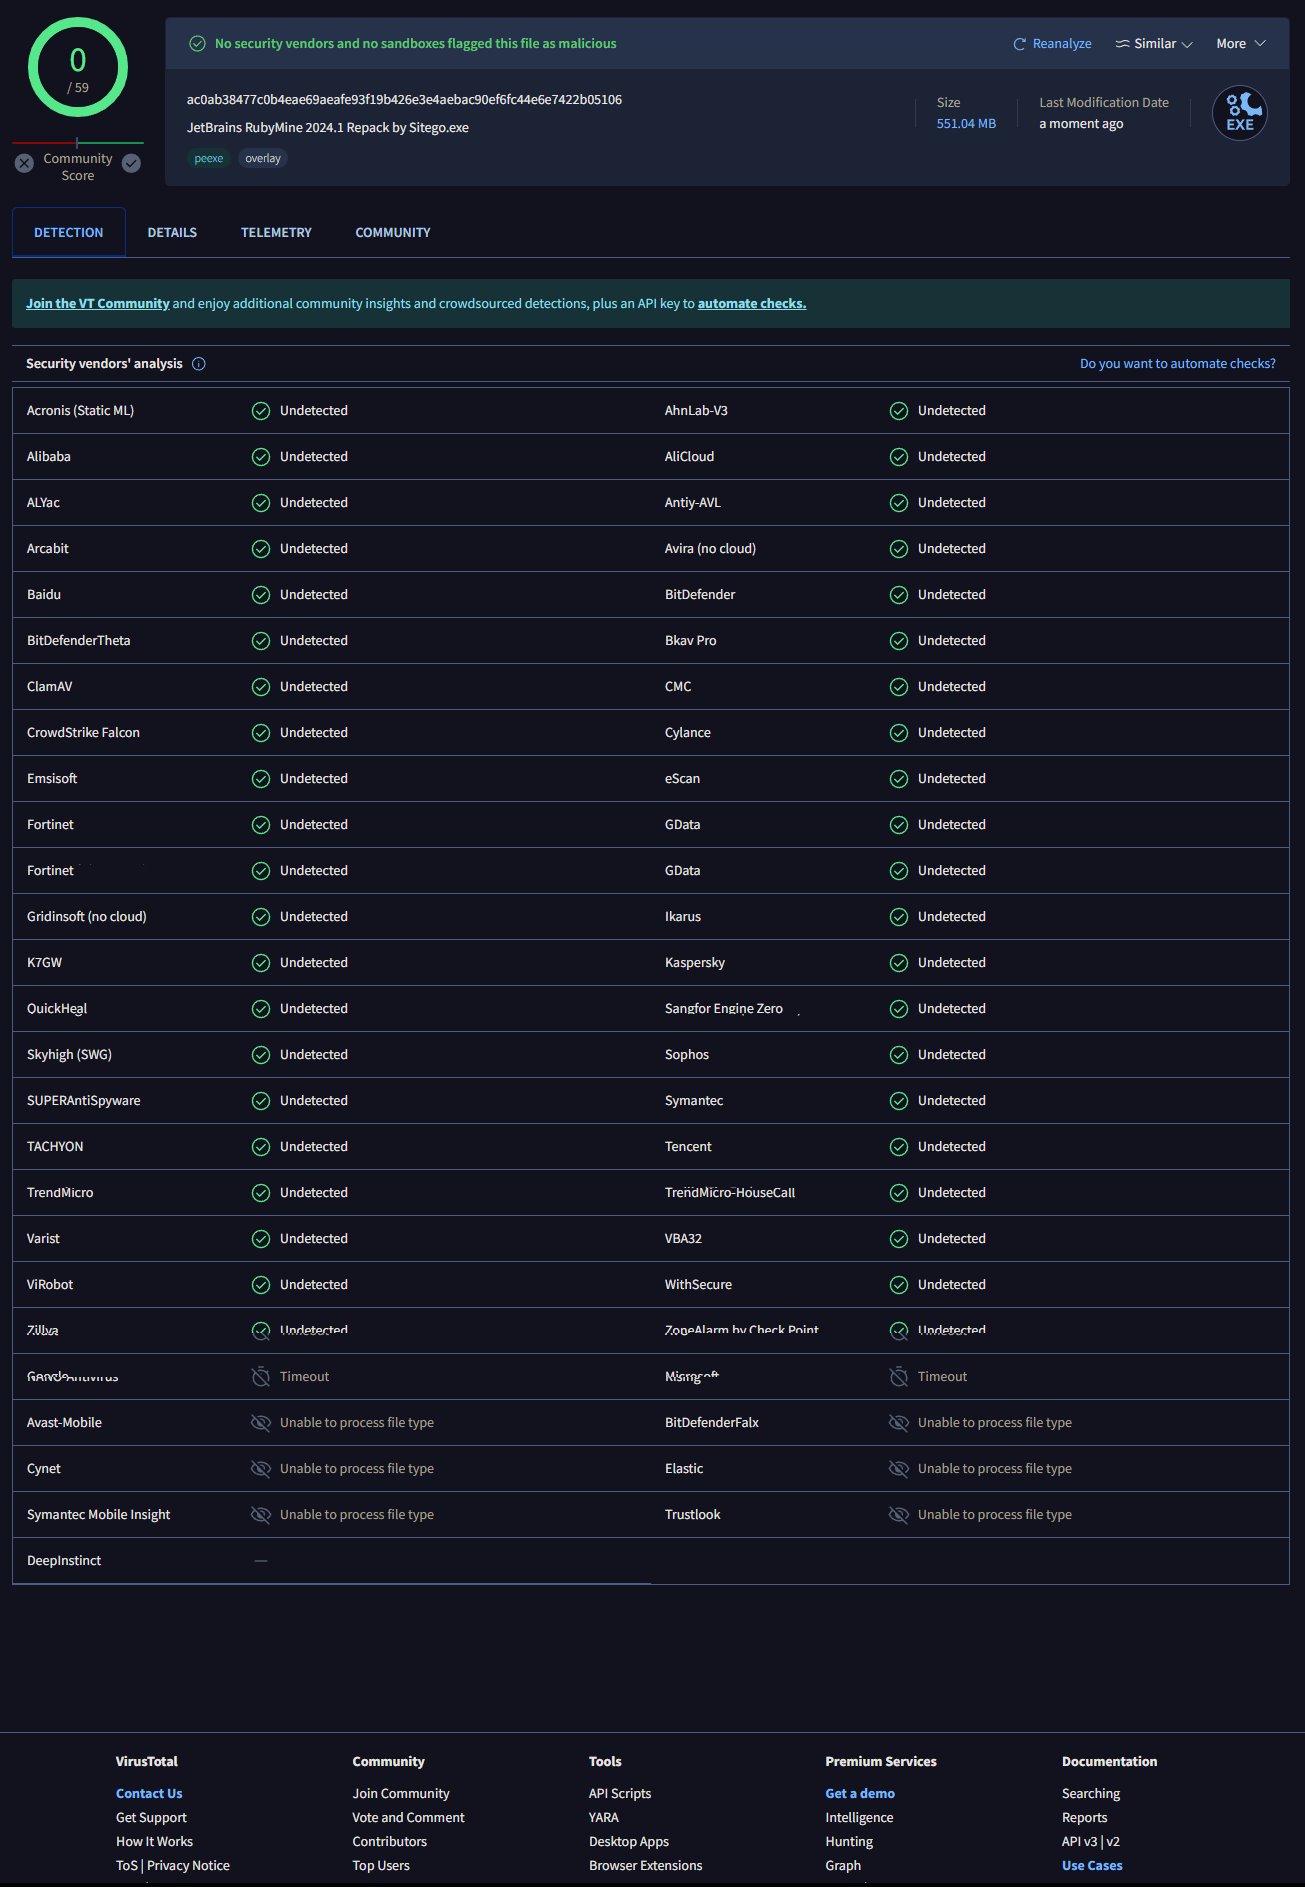Viewport: 1305px width, 1887px height.
Task: Click the Reanalyze button
Action: coord(1052,44)
